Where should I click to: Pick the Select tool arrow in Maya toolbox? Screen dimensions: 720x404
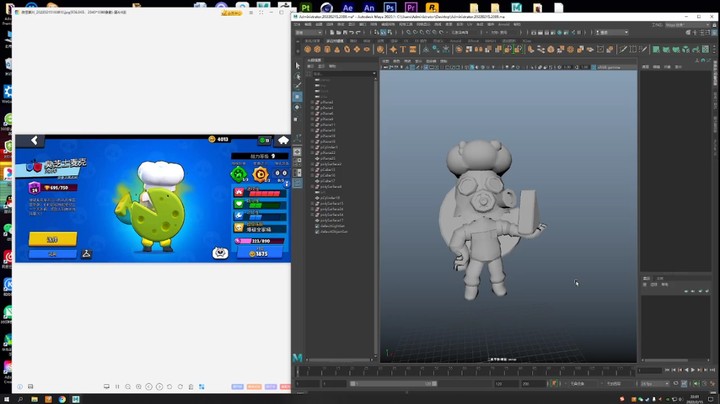(298, 66)
